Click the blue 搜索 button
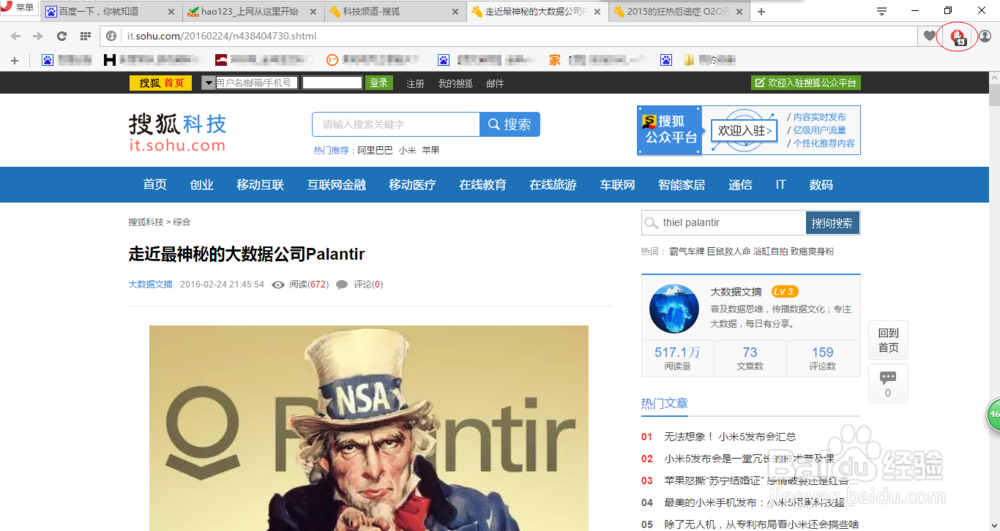 (x=510, y=124)
